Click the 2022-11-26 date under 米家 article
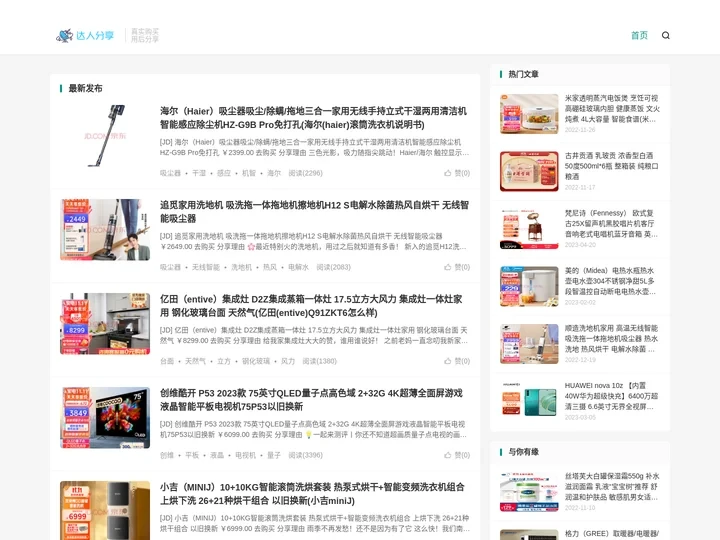Viewport: 720px width, 540px height. pyautogui.click(x=580, y=130)
